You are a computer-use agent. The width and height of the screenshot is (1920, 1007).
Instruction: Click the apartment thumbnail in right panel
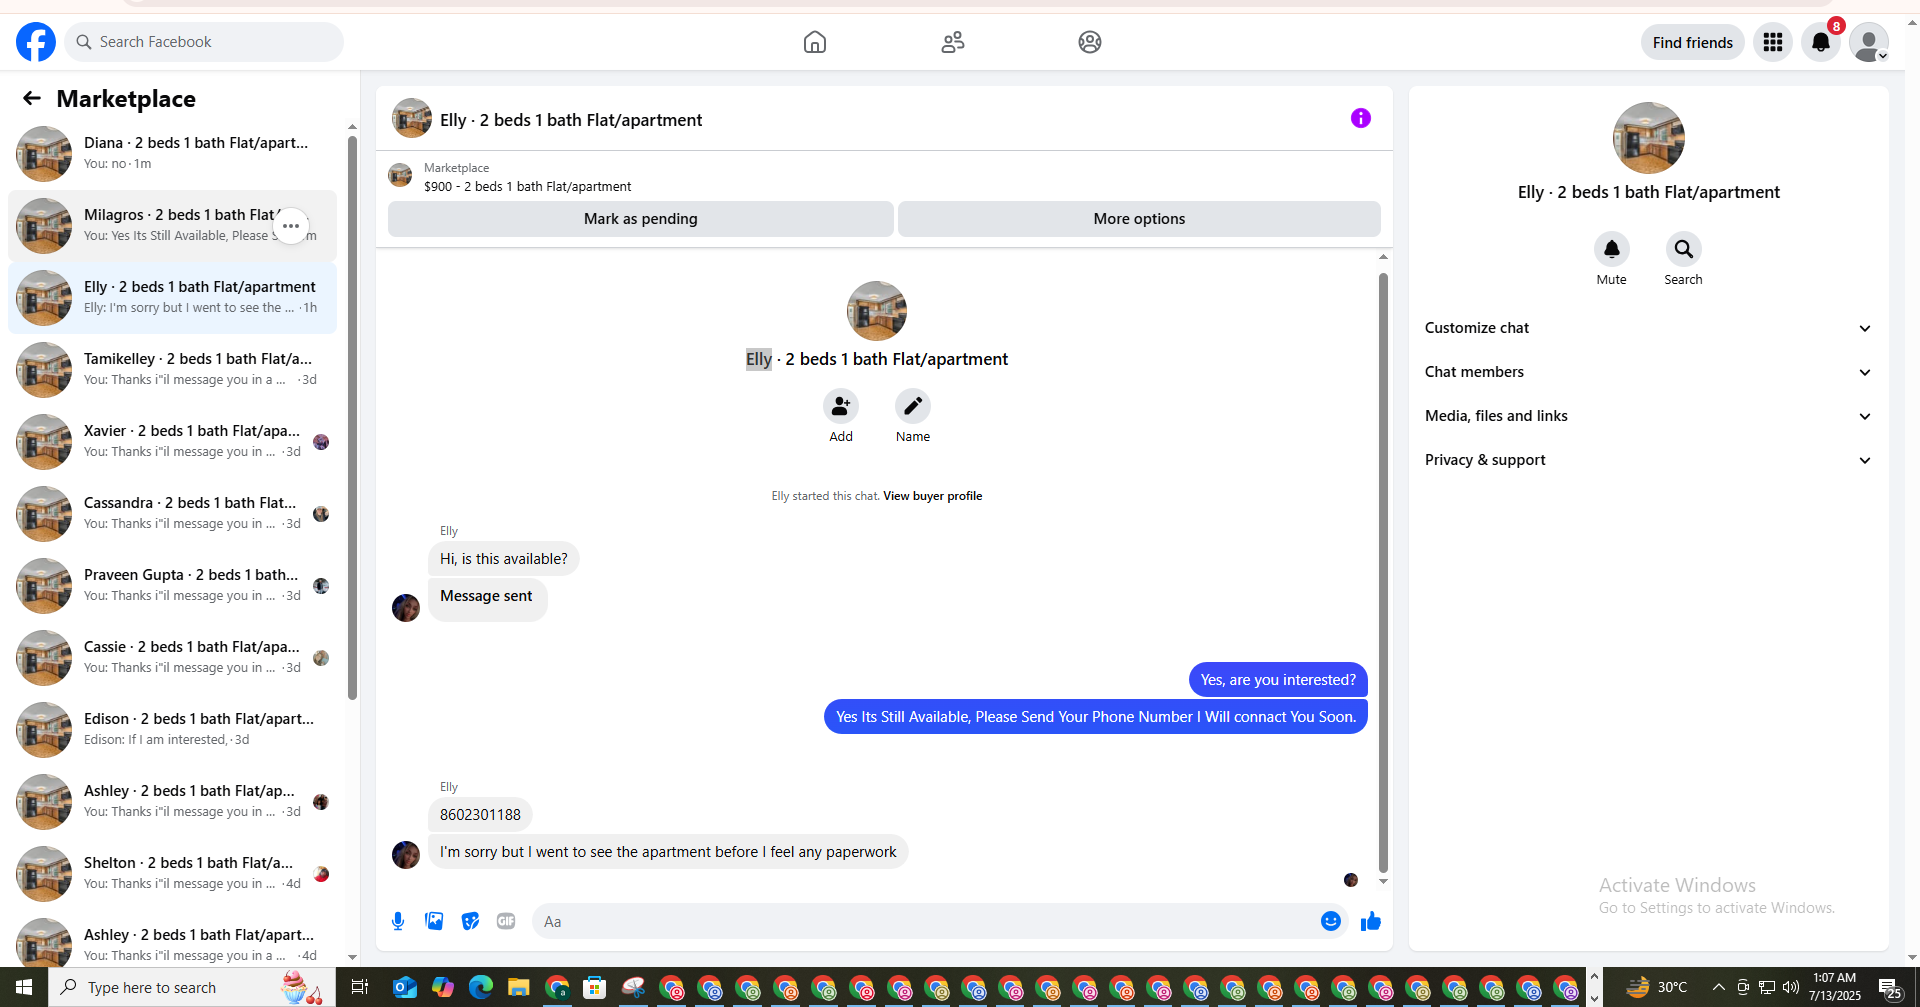point(1649,138)
